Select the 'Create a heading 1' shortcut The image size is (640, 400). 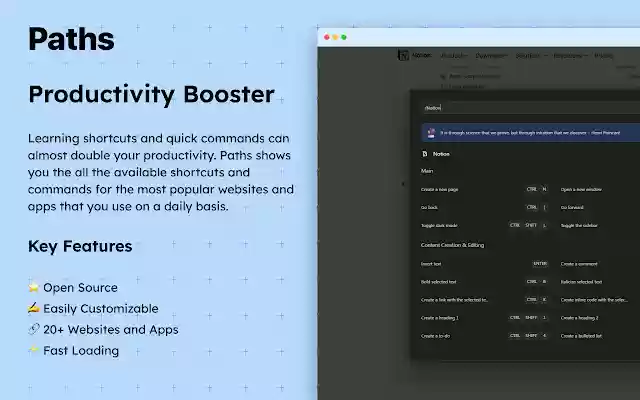tap(440, 318)
